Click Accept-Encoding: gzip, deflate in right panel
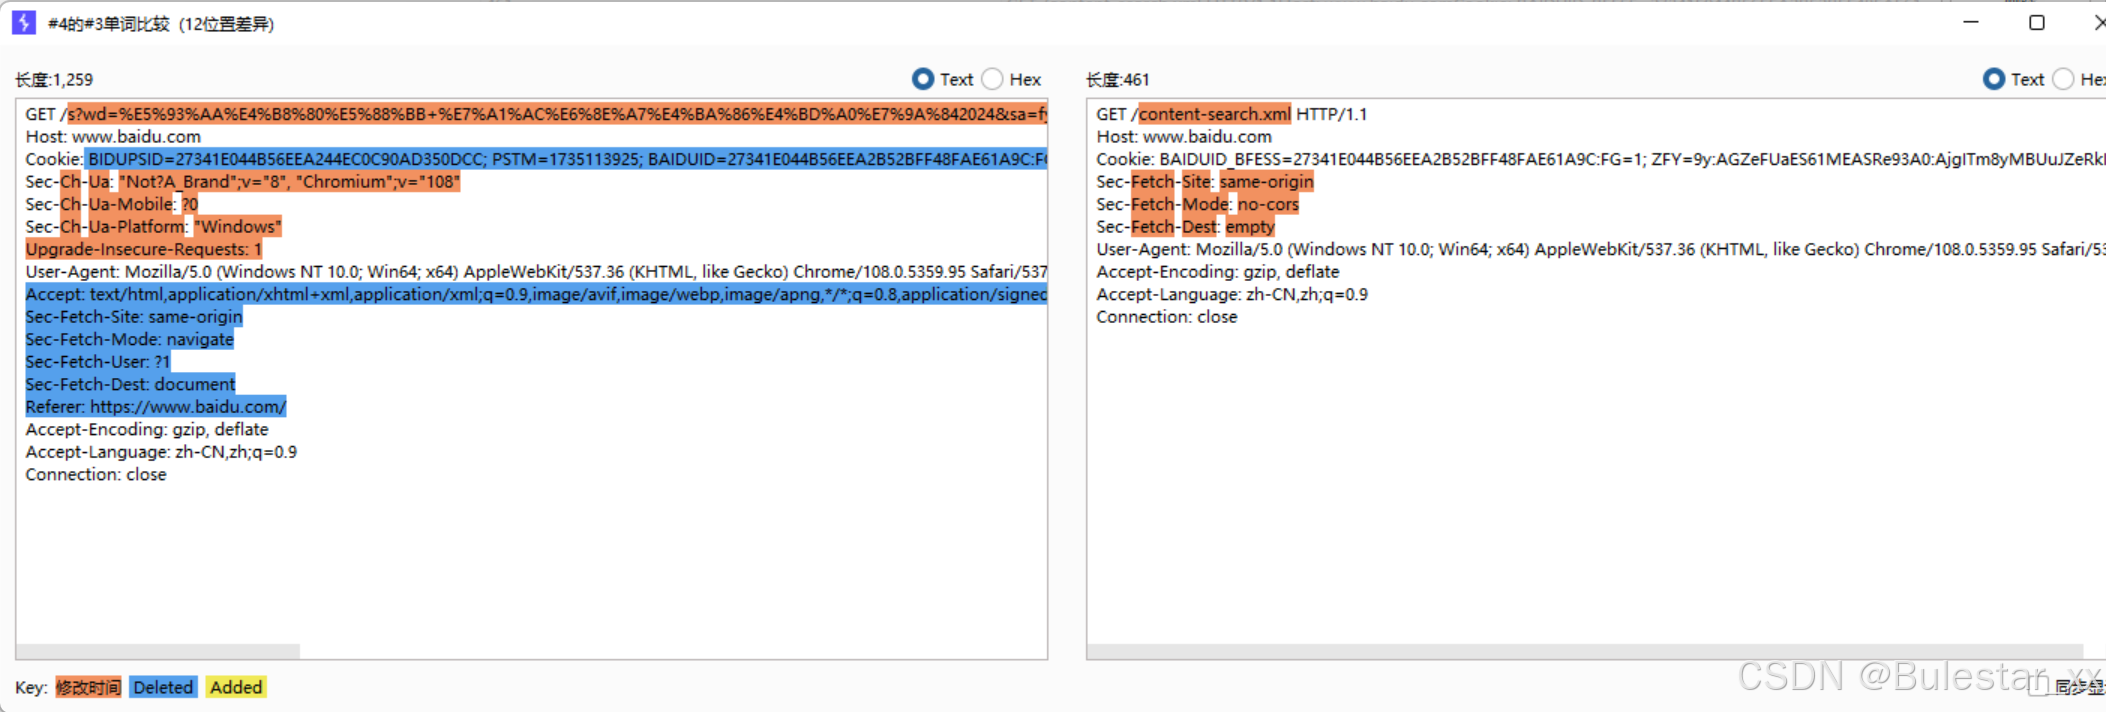The width and height of the screenshot is (2106, 712). [x=1218, y=272]
